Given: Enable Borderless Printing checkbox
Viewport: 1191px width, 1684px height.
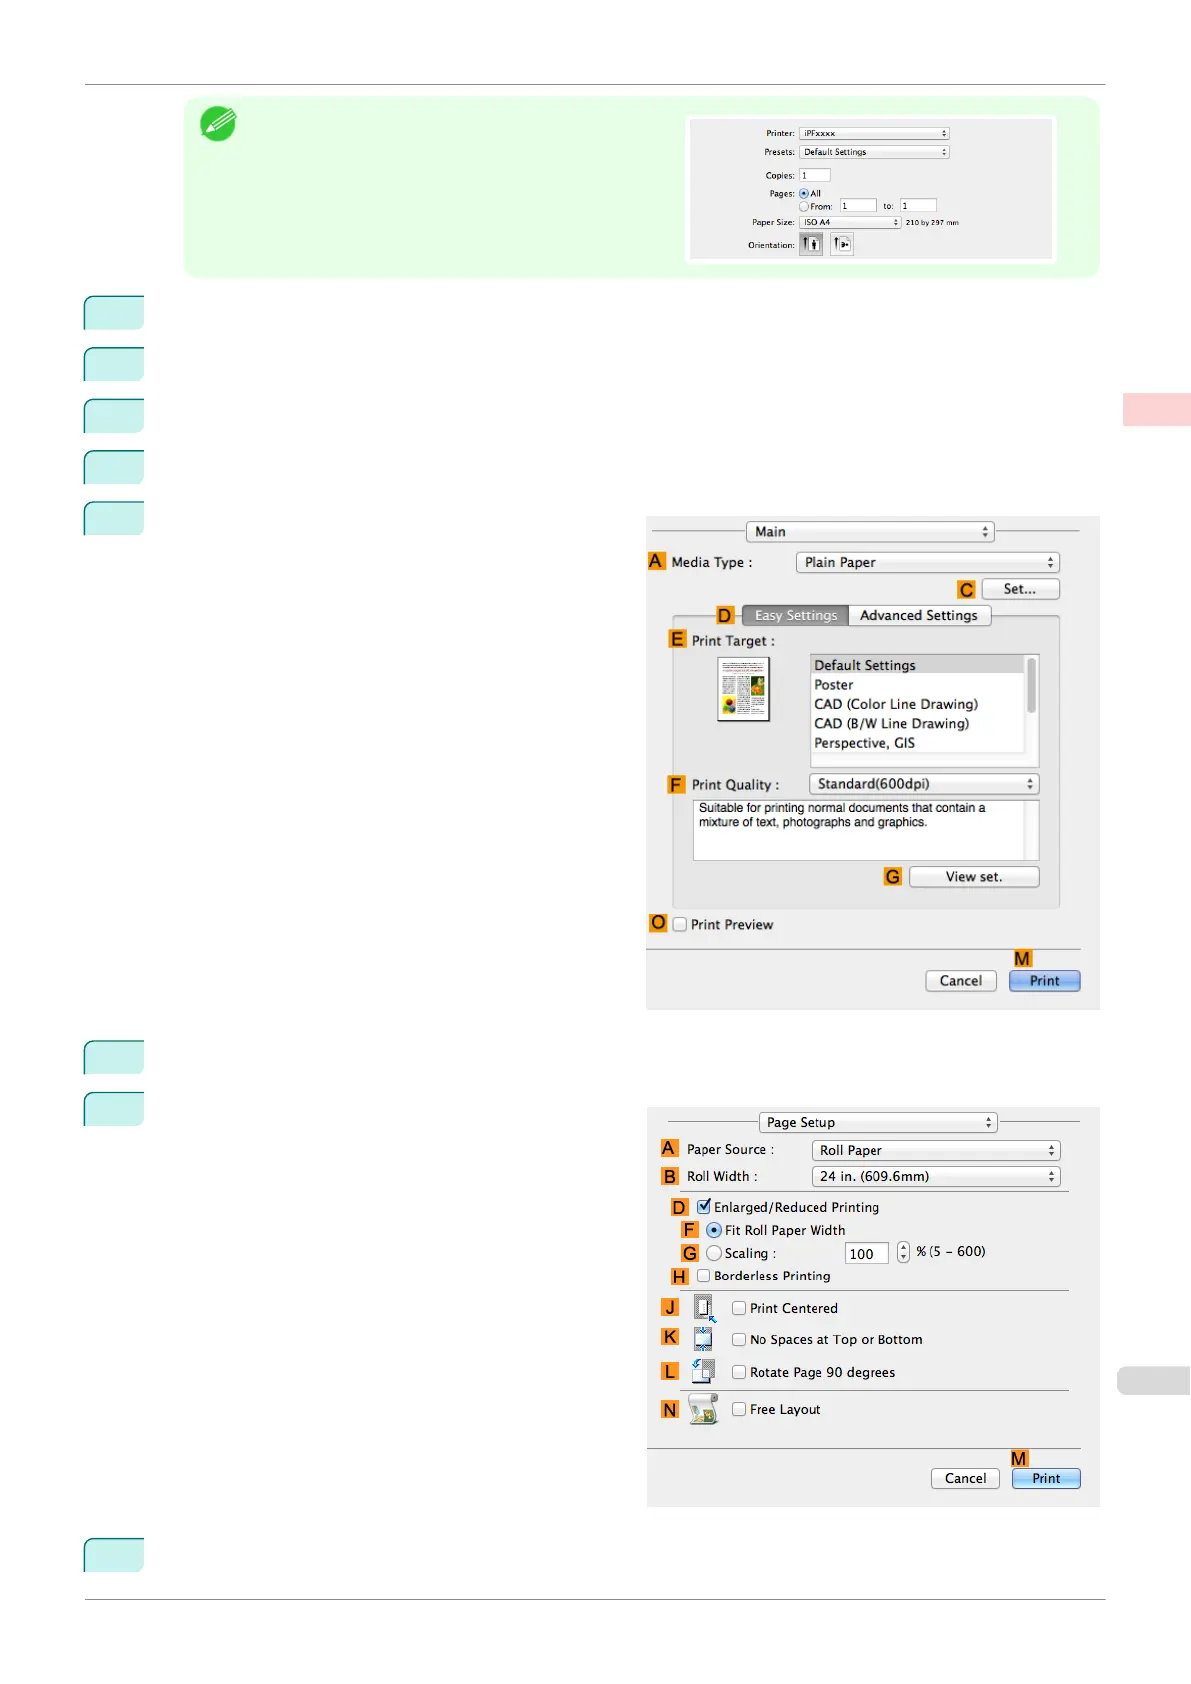Looking at the screenshot, I should 704,1276.
